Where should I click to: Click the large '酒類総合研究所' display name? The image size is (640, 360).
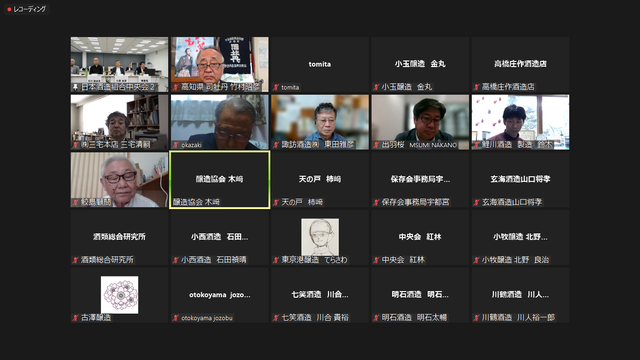119,236
